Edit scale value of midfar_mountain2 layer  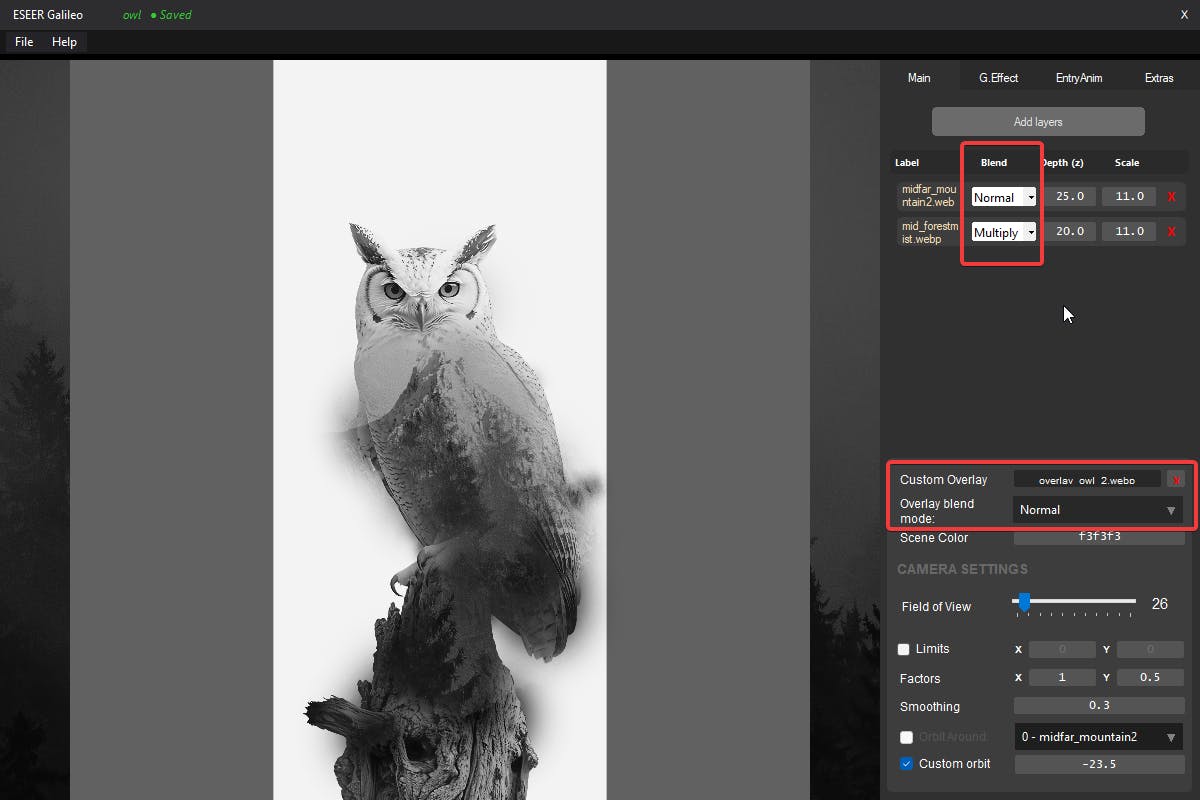coord(1129,197)
